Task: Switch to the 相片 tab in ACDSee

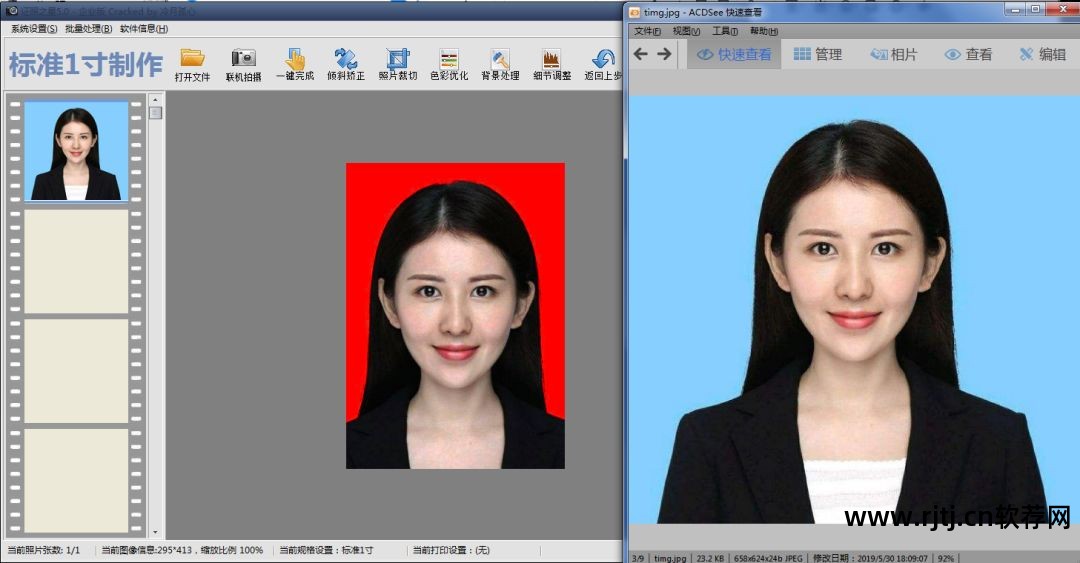Action: point(893,54)
